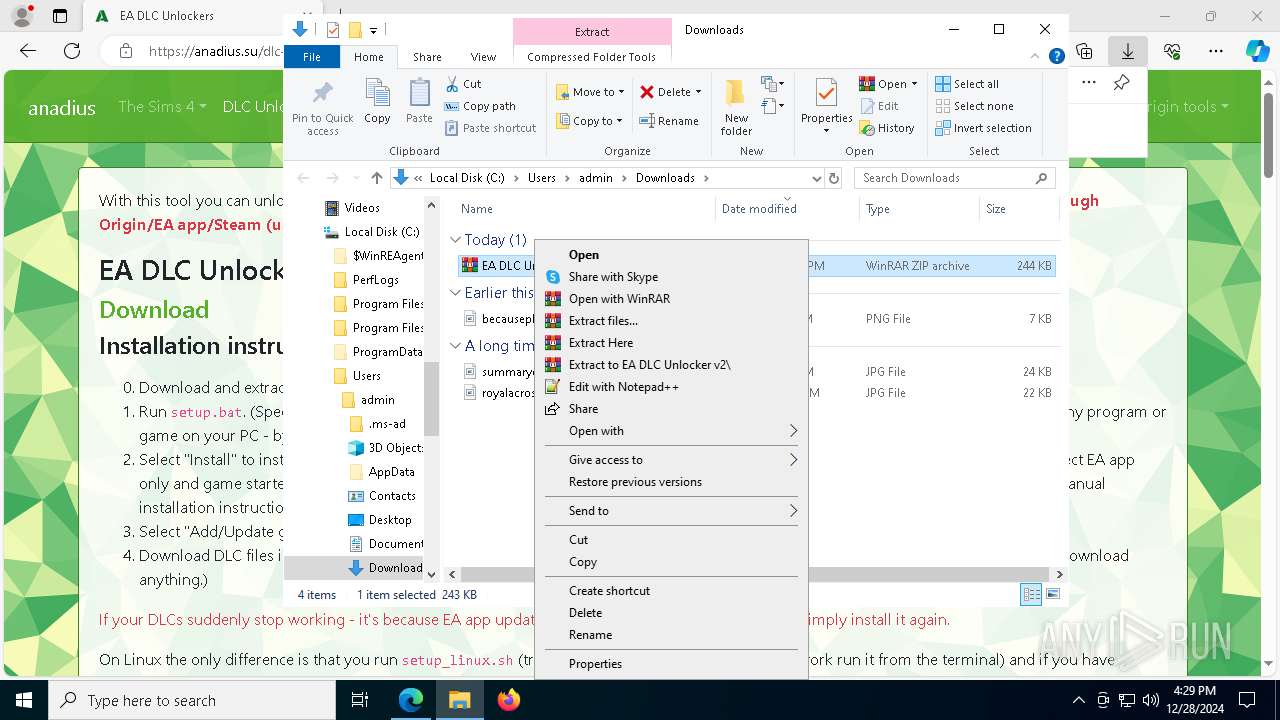Open address bar history dropdown

pos(816,178)
